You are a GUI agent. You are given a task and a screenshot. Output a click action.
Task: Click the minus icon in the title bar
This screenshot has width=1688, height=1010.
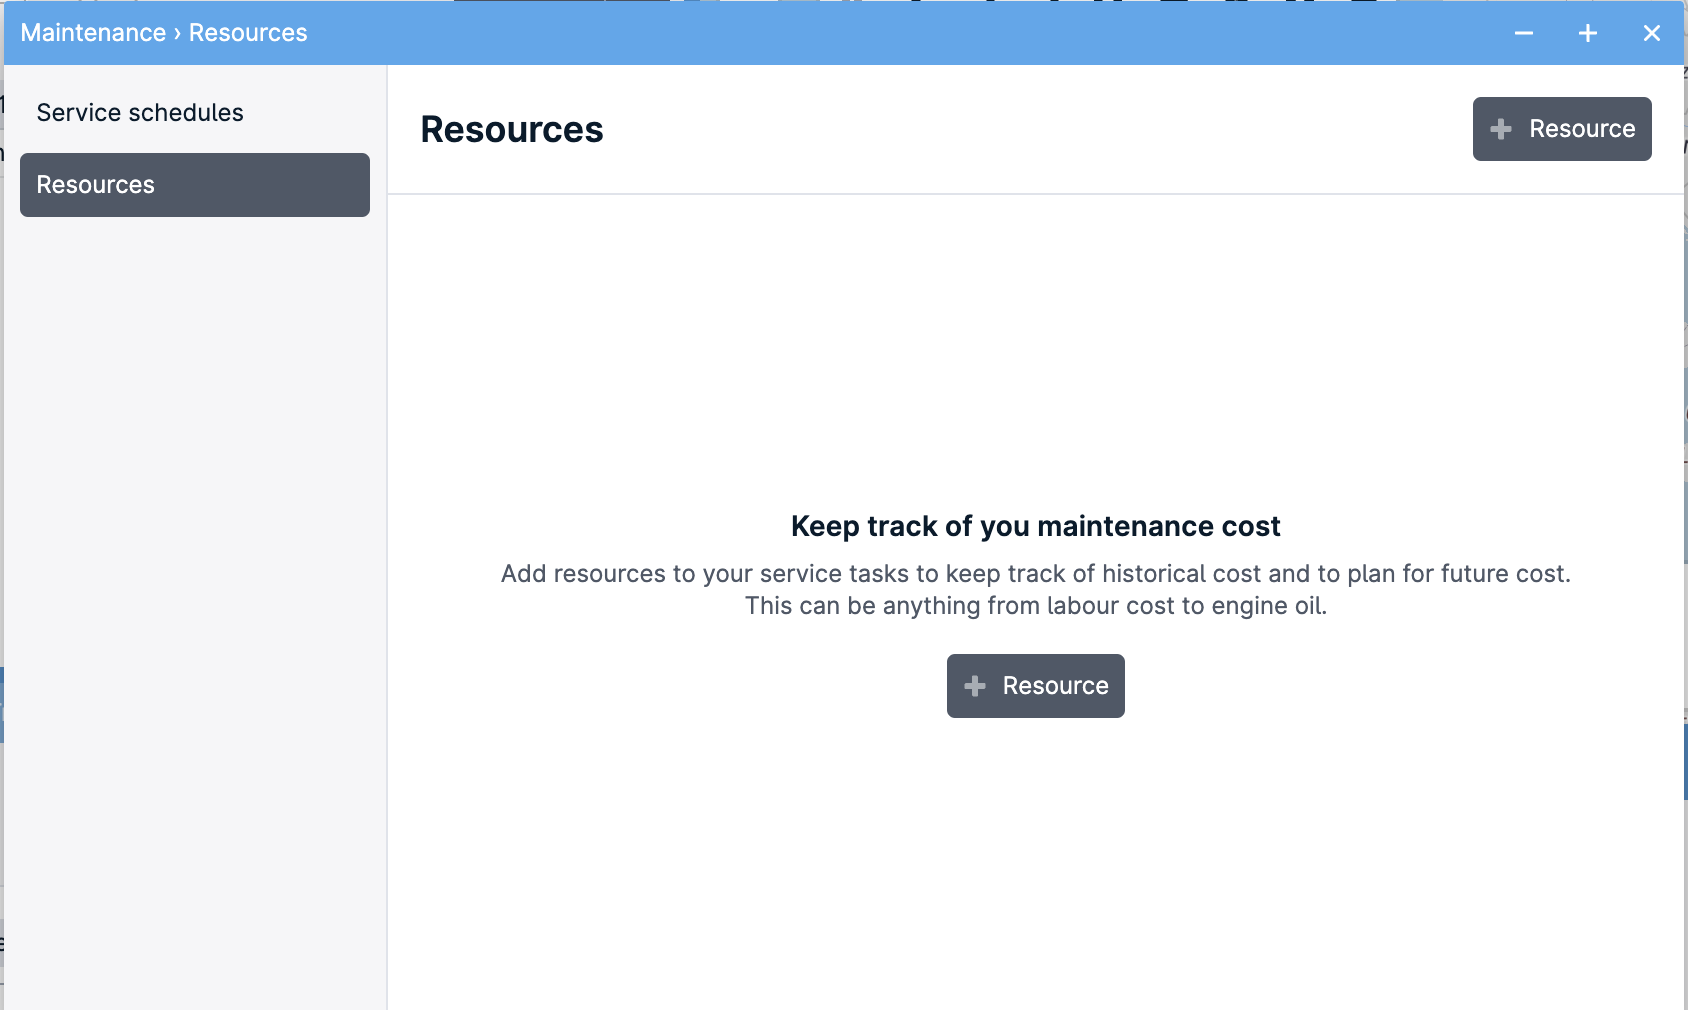coord(1524,33)
